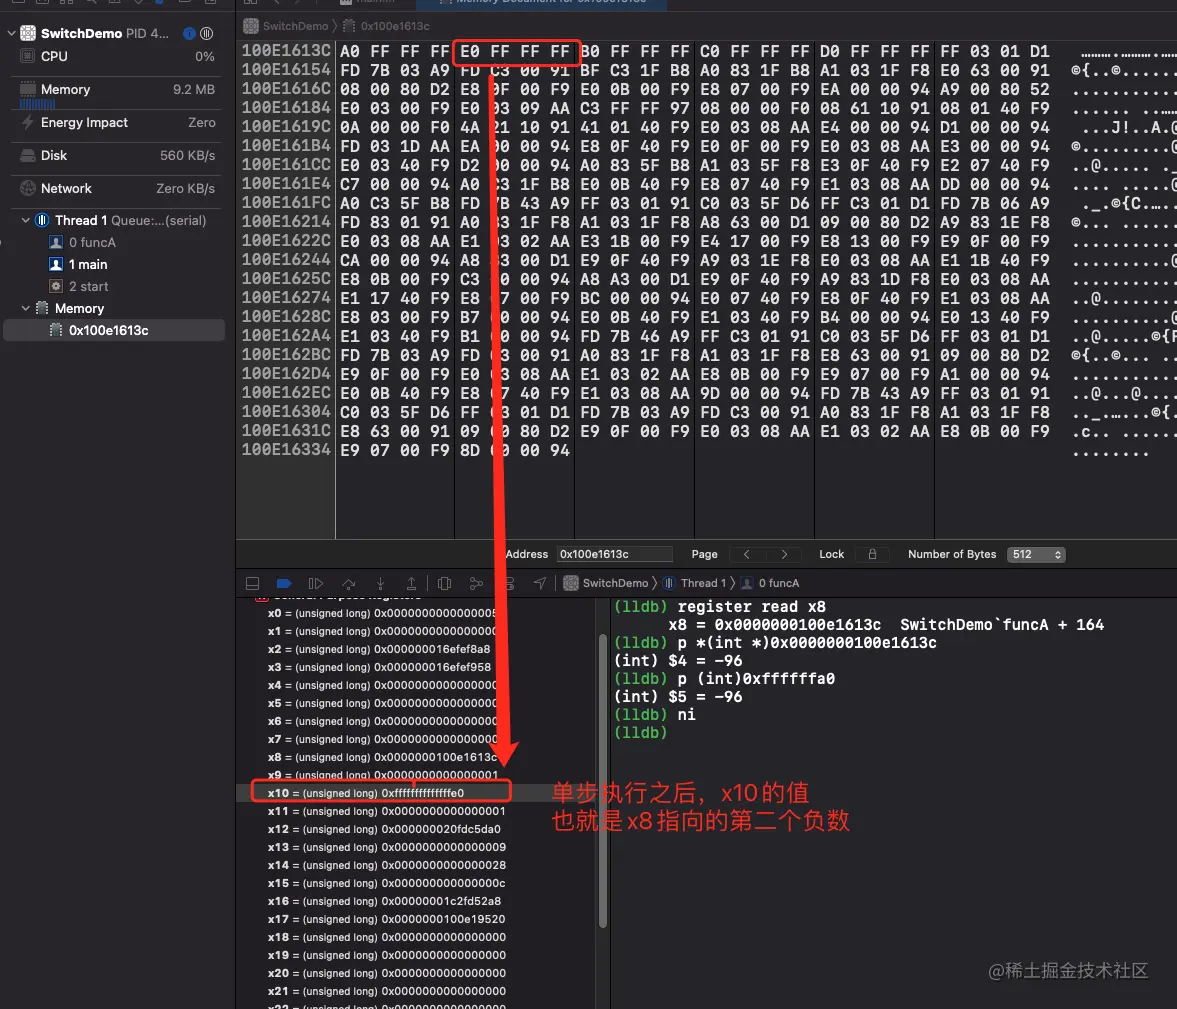Select Thread 1 Queue serial row
The image size is (1177, 1009).
coord(117,220)
